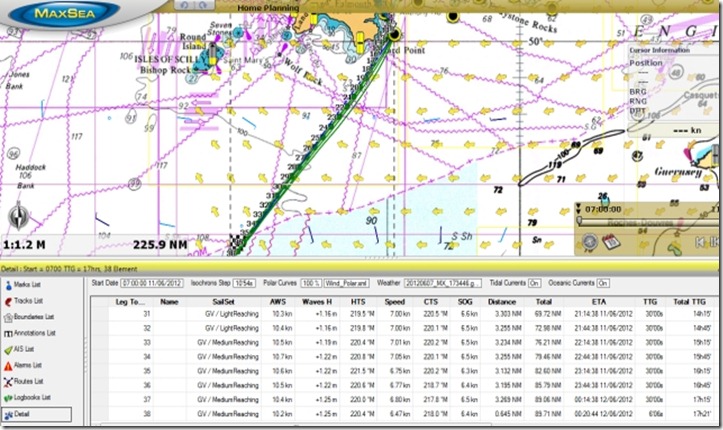
Task: Click the '1:1.2 M' chart scale readout
Action: point(24,245)
